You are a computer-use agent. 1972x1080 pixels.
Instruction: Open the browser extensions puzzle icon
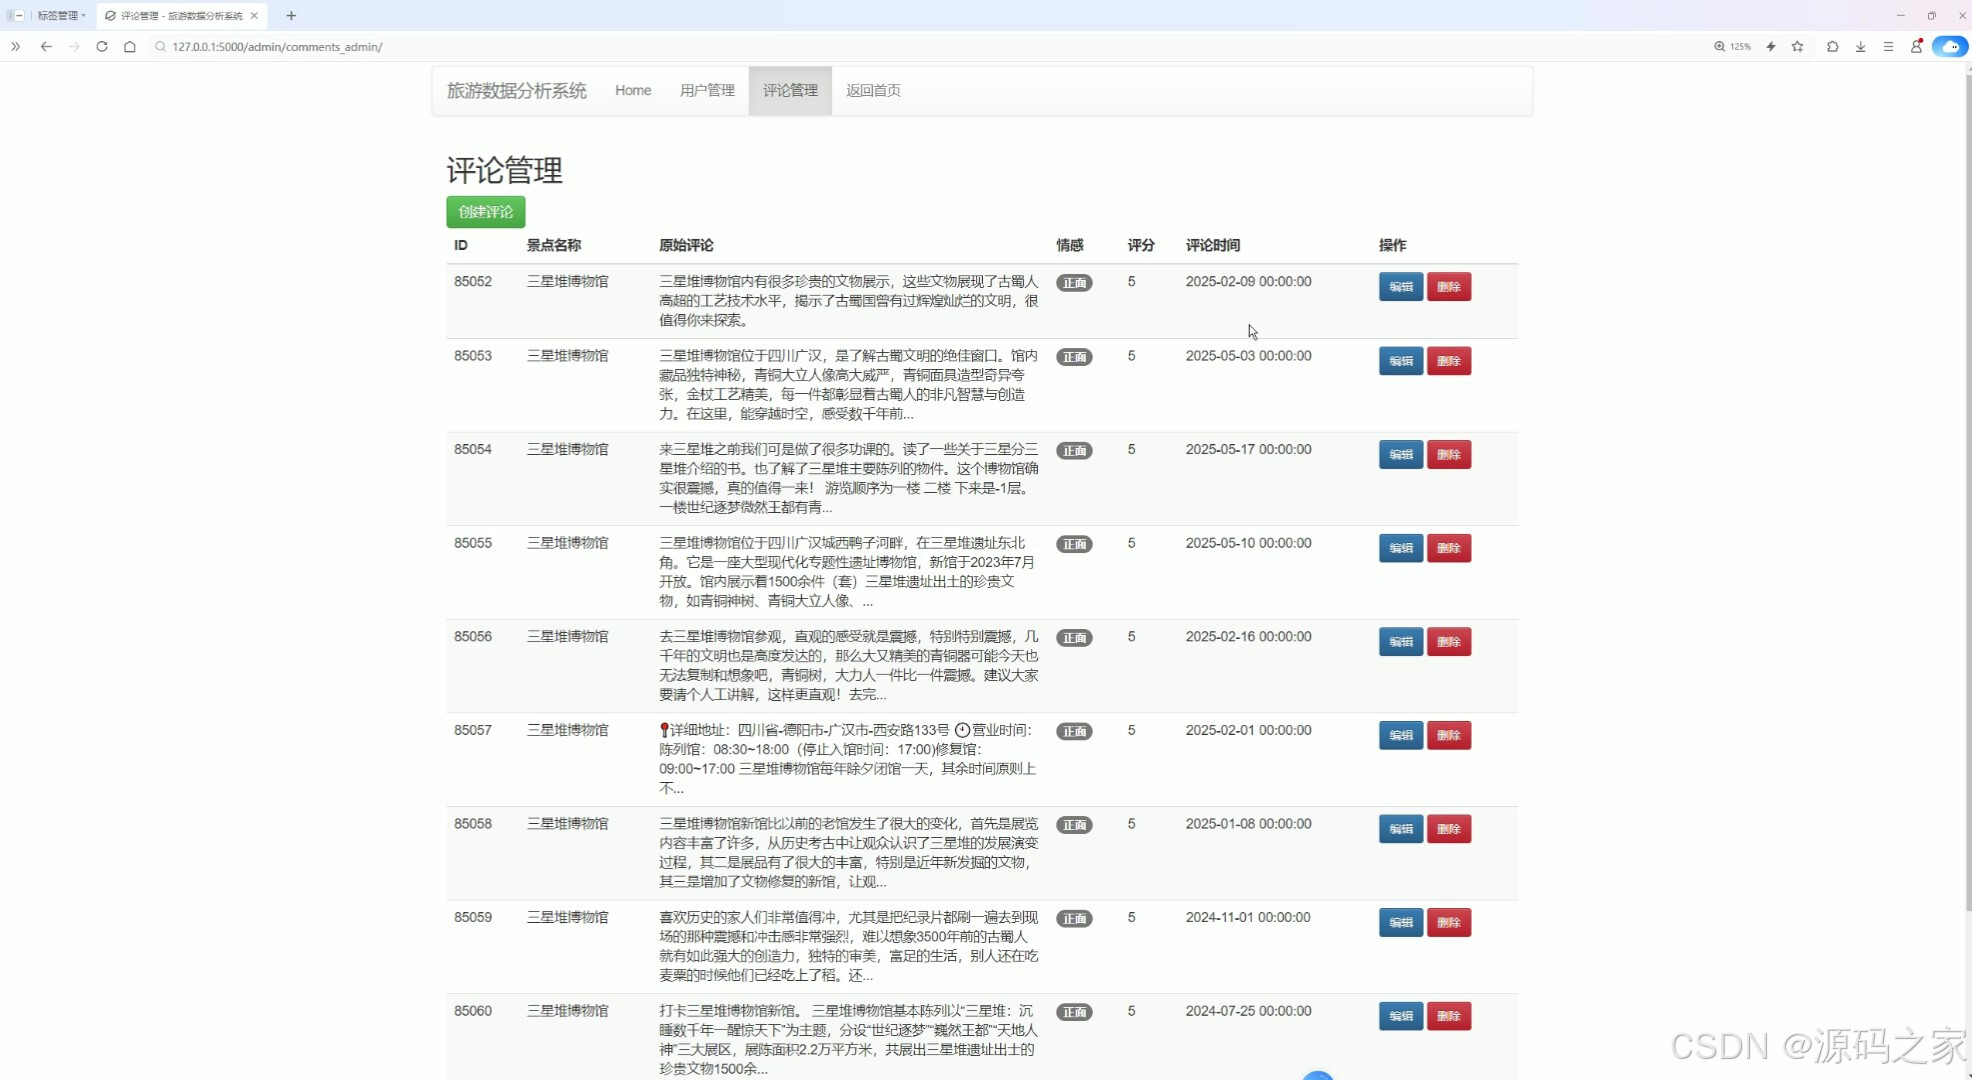1832,46
